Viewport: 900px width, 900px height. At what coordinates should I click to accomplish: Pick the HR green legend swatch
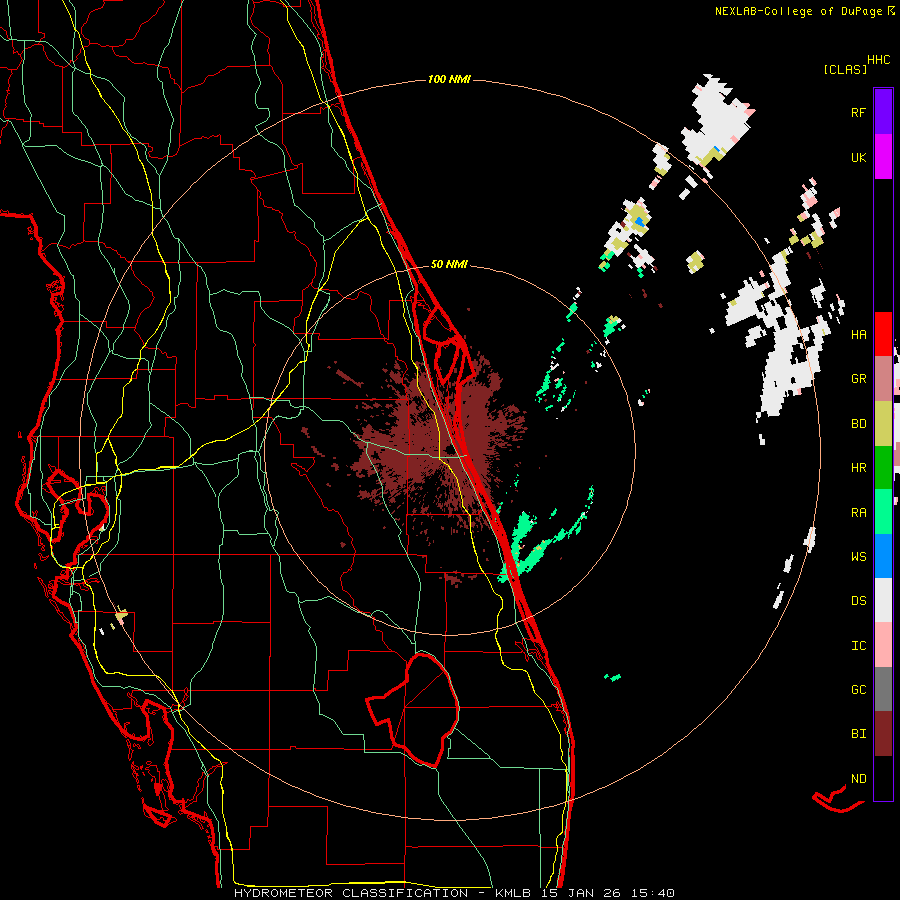click(883, 467)
